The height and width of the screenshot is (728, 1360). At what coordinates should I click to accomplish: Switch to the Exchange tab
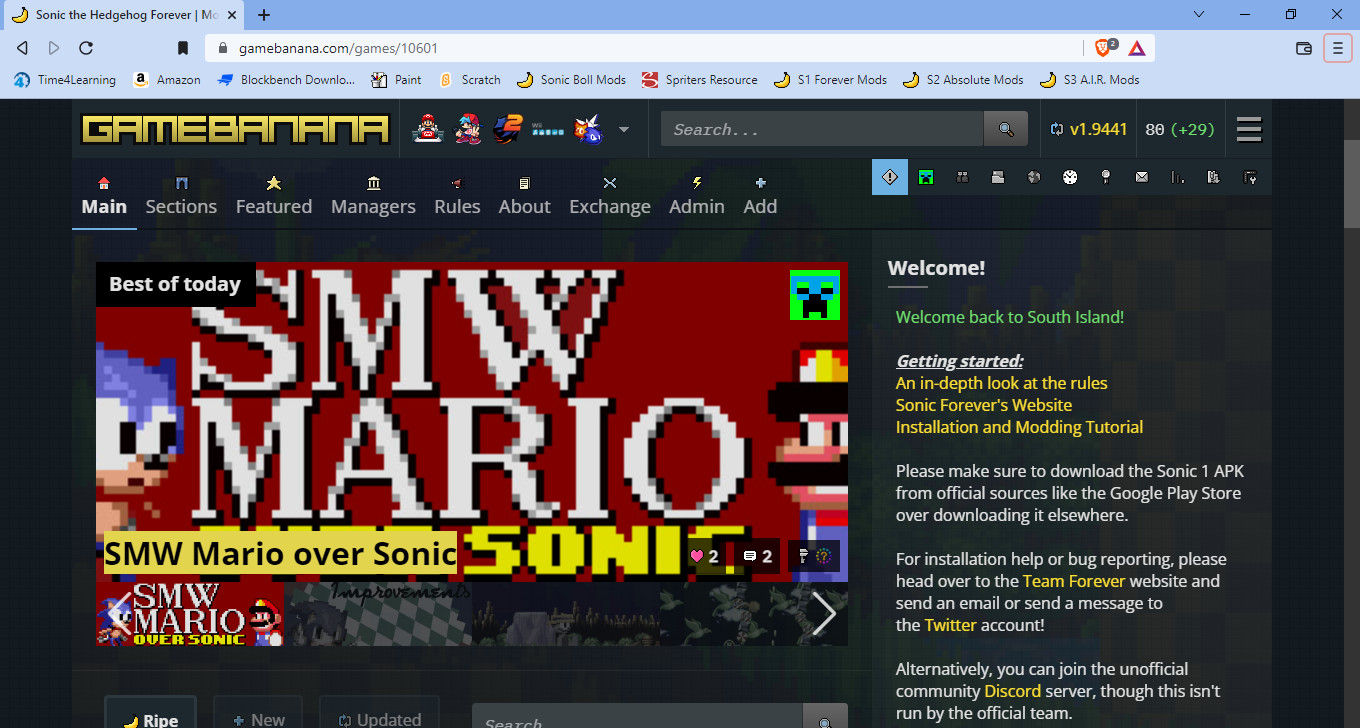point(609,196)
